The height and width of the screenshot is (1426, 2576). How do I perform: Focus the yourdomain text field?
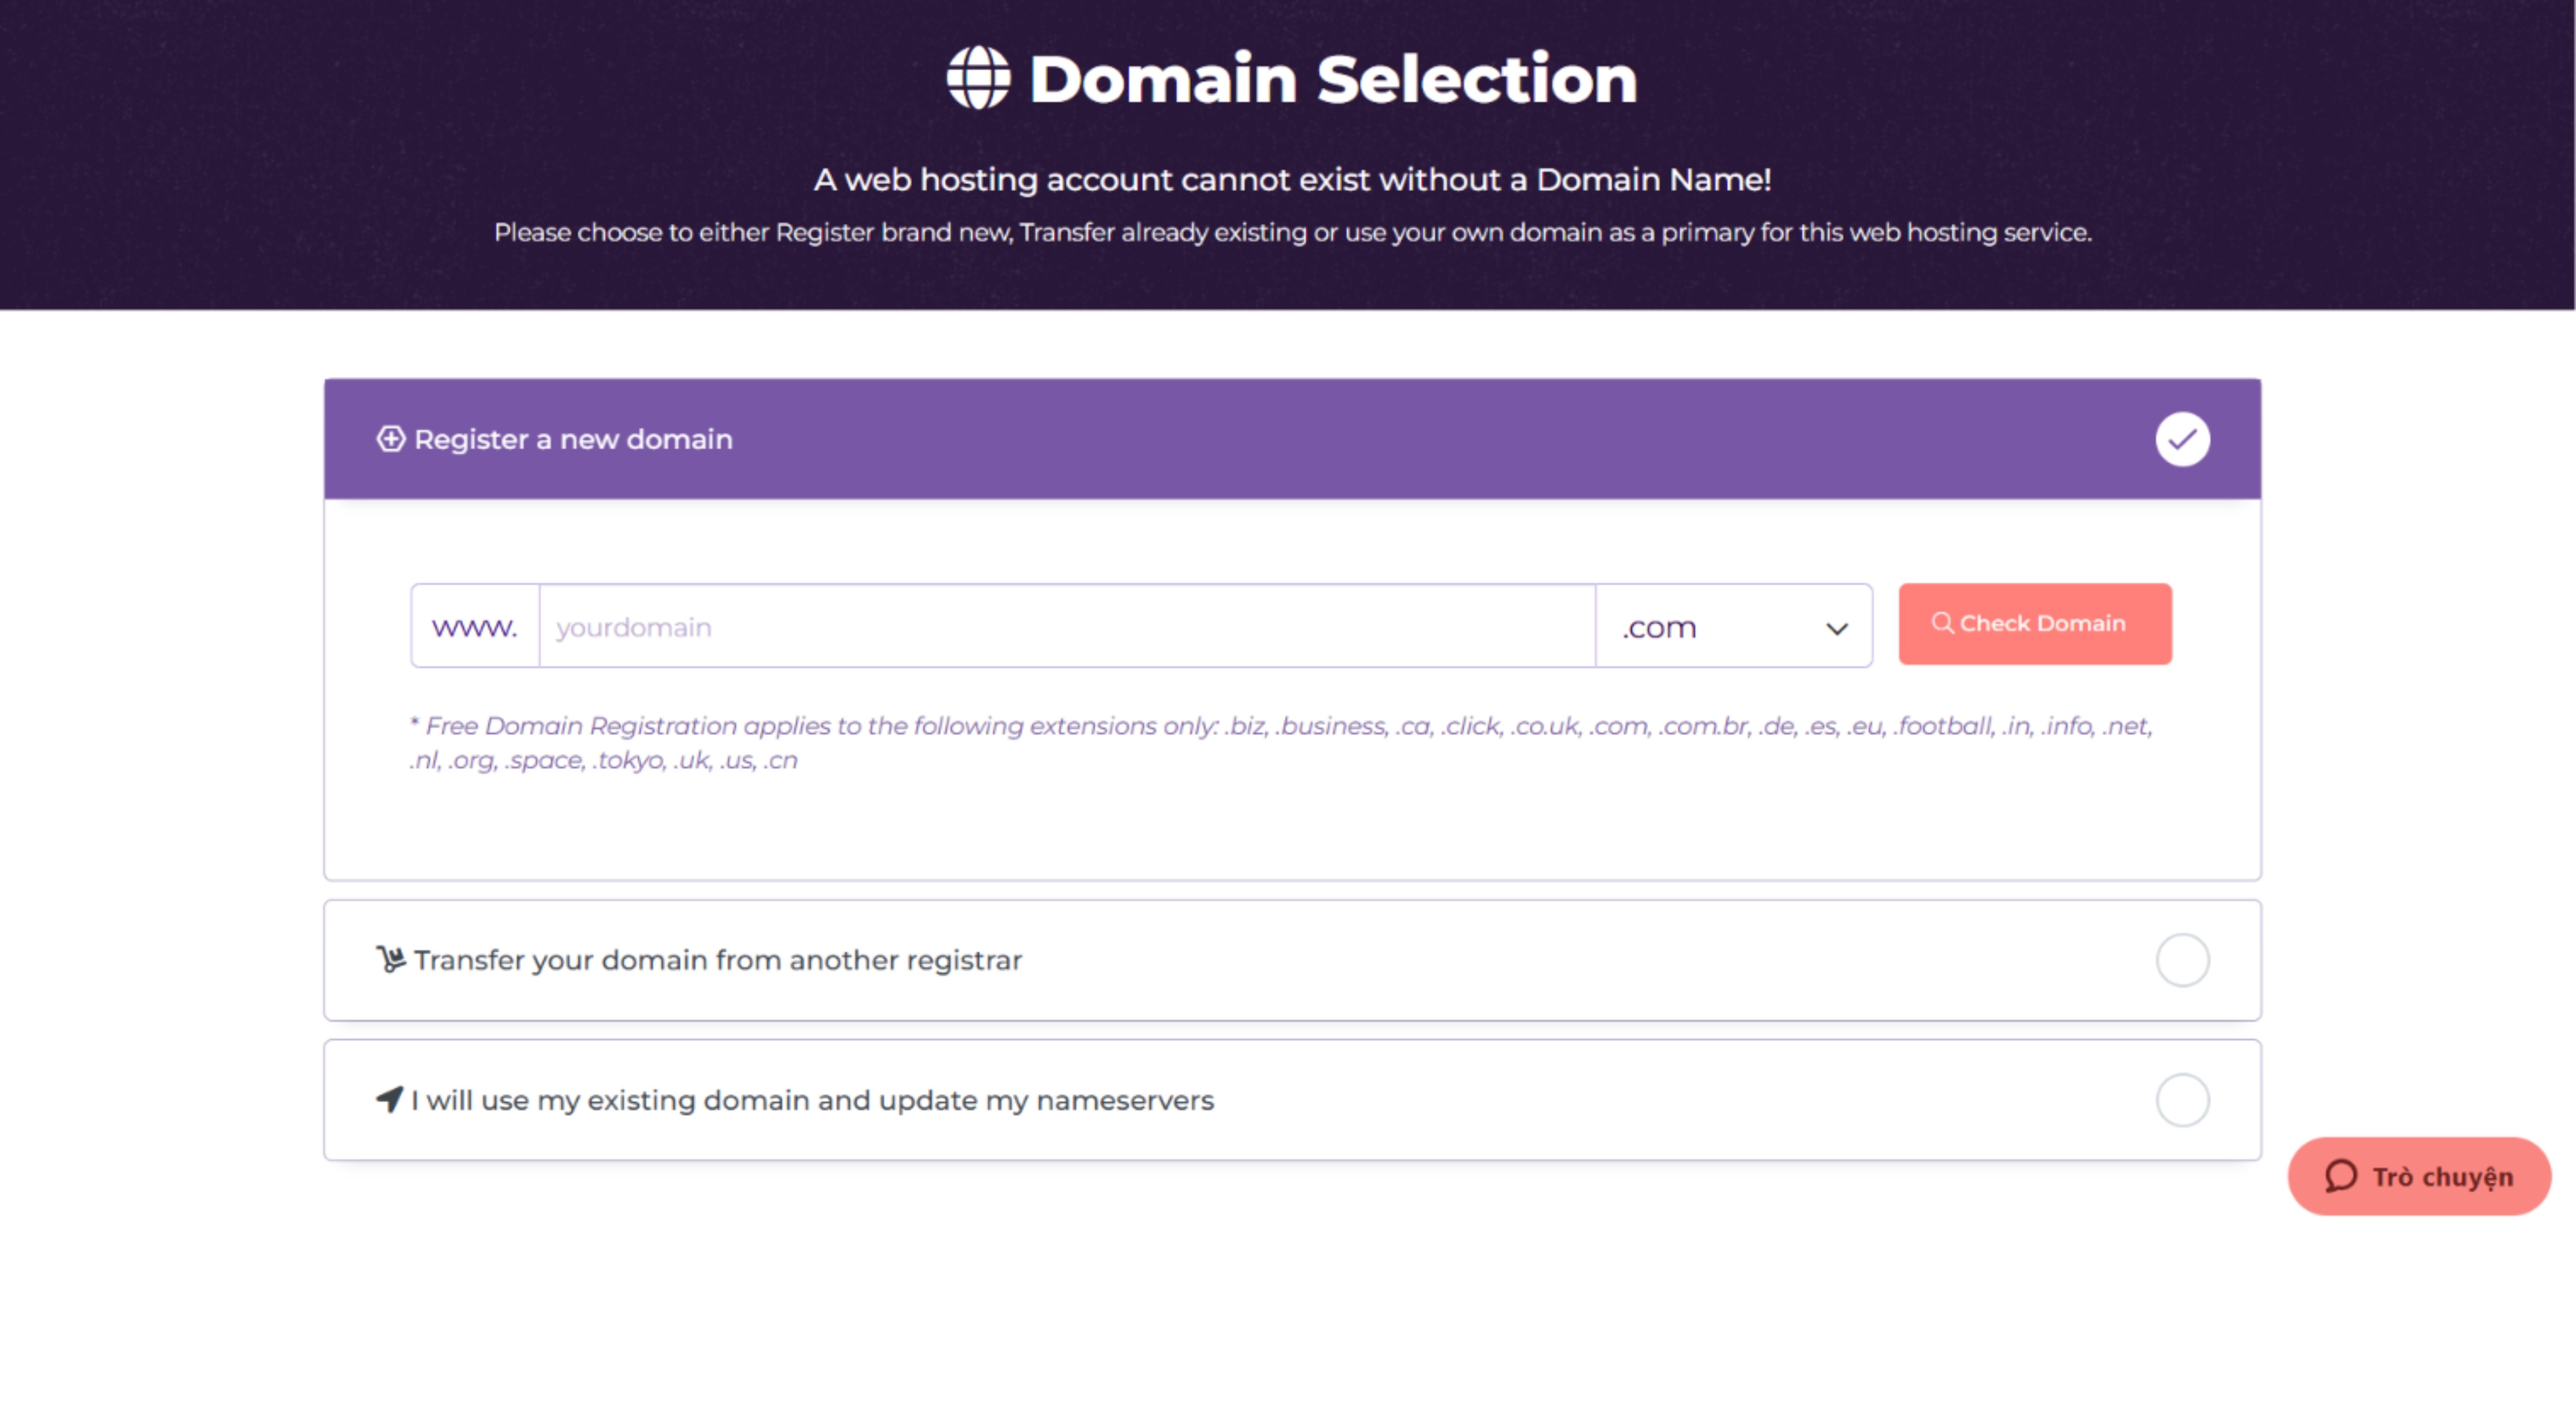click(x=1067, y=626)
